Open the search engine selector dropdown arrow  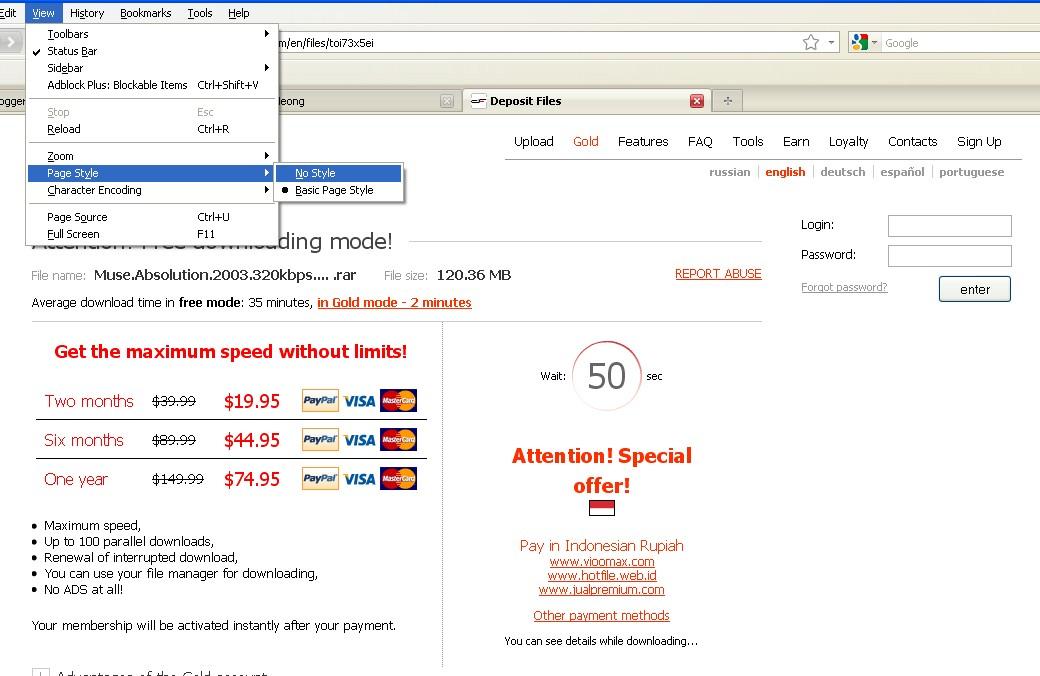pyautogui.click(x=874, y=42)
